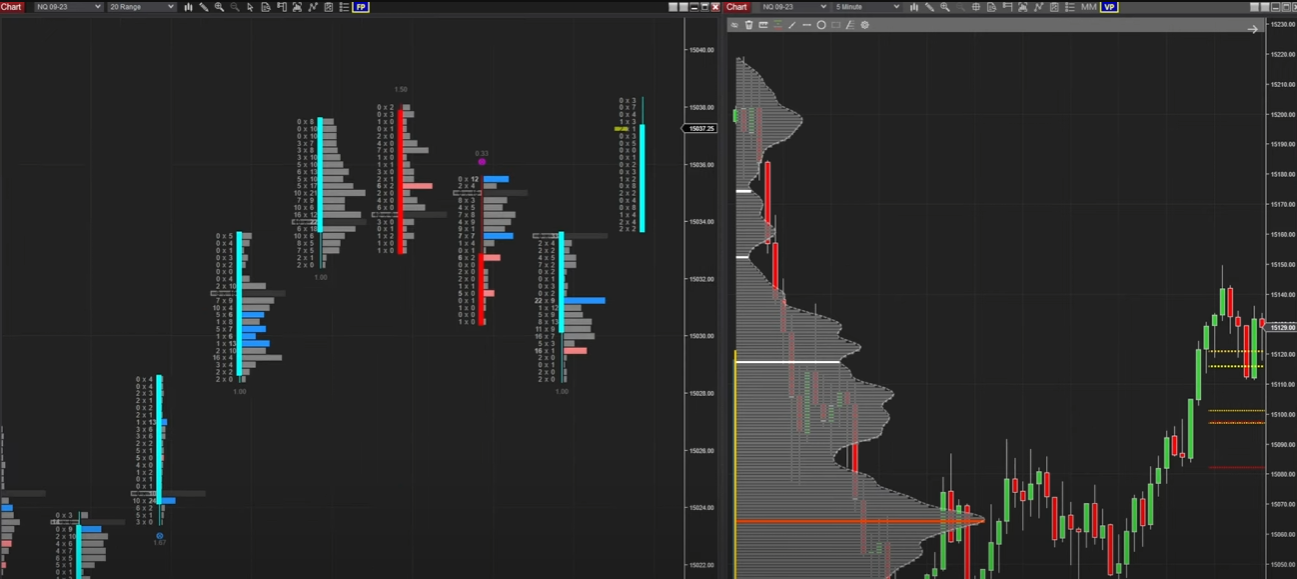The image size is (1297, 579).
Task: Select the Fibonacci fan drawing tool
Action: (850, 25)
